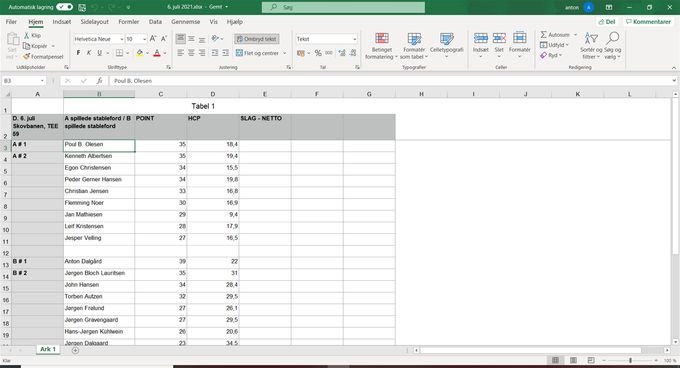Open the Ryd clear dropdown
Screen dimensions: 680x368
[551, 55]
